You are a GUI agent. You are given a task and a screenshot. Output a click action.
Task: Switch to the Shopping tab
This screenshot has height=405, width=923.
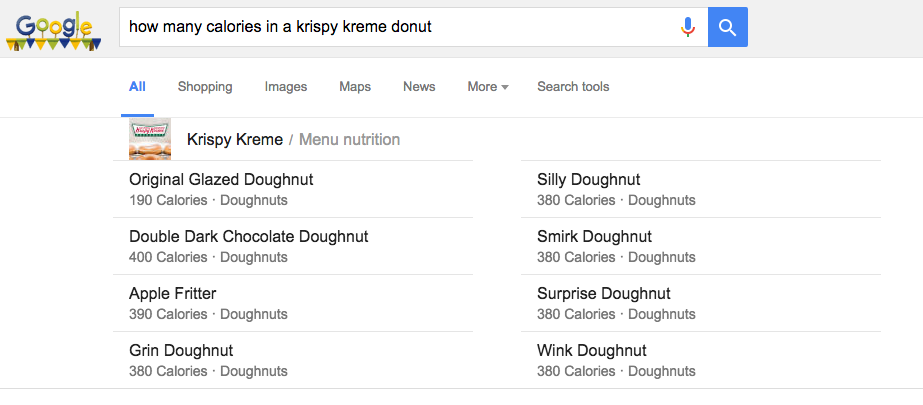pyautogui.click(x=205, y=87)
